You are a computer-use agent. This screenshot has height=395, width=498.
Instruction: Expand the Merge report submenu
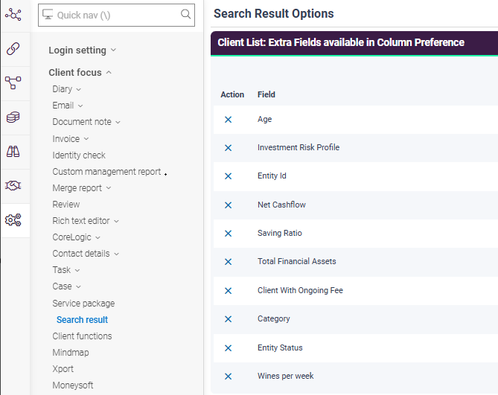click(82, 188)
